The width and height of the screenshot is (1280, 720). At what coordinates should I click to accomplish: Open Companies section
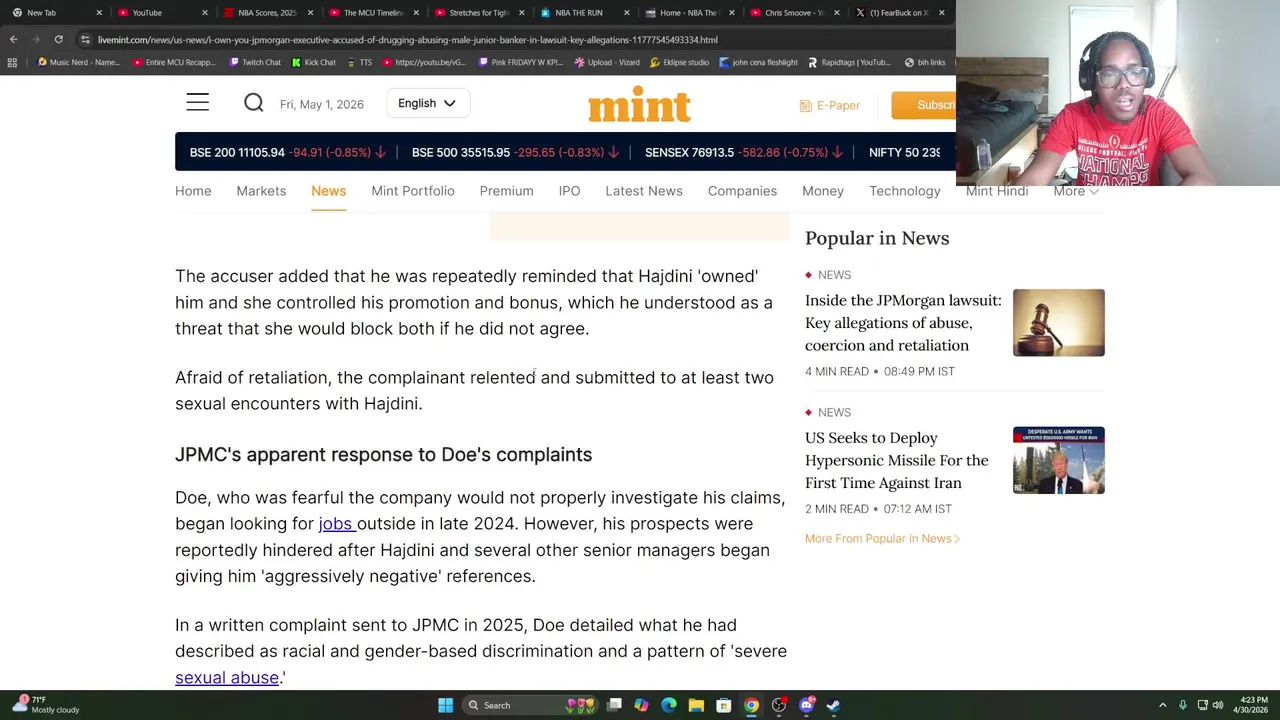click(x=742, y=191)
